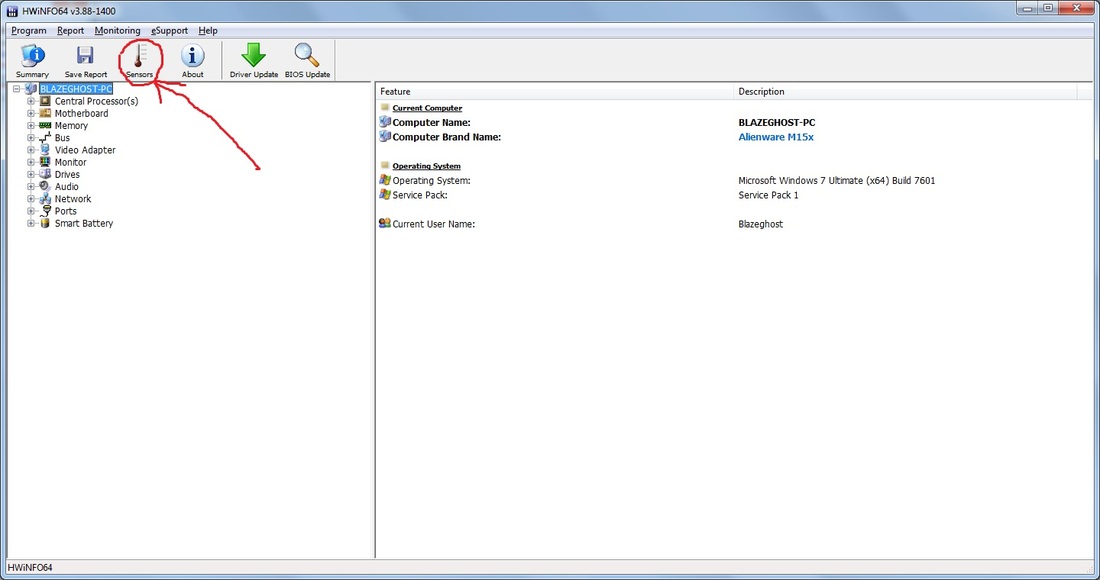Maximize the HWiNFO64 window
The width and height of the screenshot is (1100, 580).
click(1048, 8)
